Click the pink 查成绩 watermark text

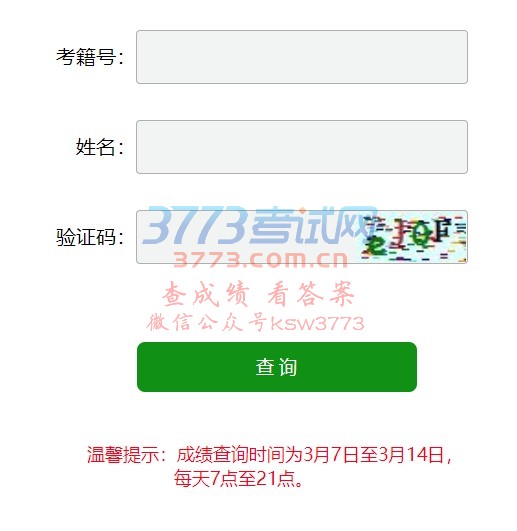(x=206, y=294)
